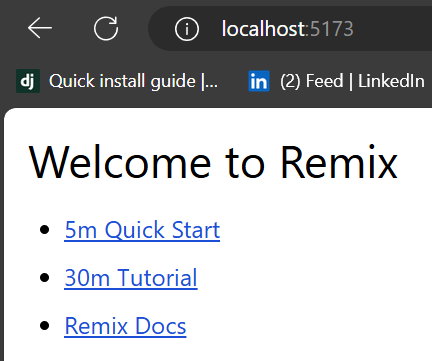Image resolution: width=432 pixels, height=361 pixels.
Task: Go back using the browser back arrow
Action: (40, 28)
